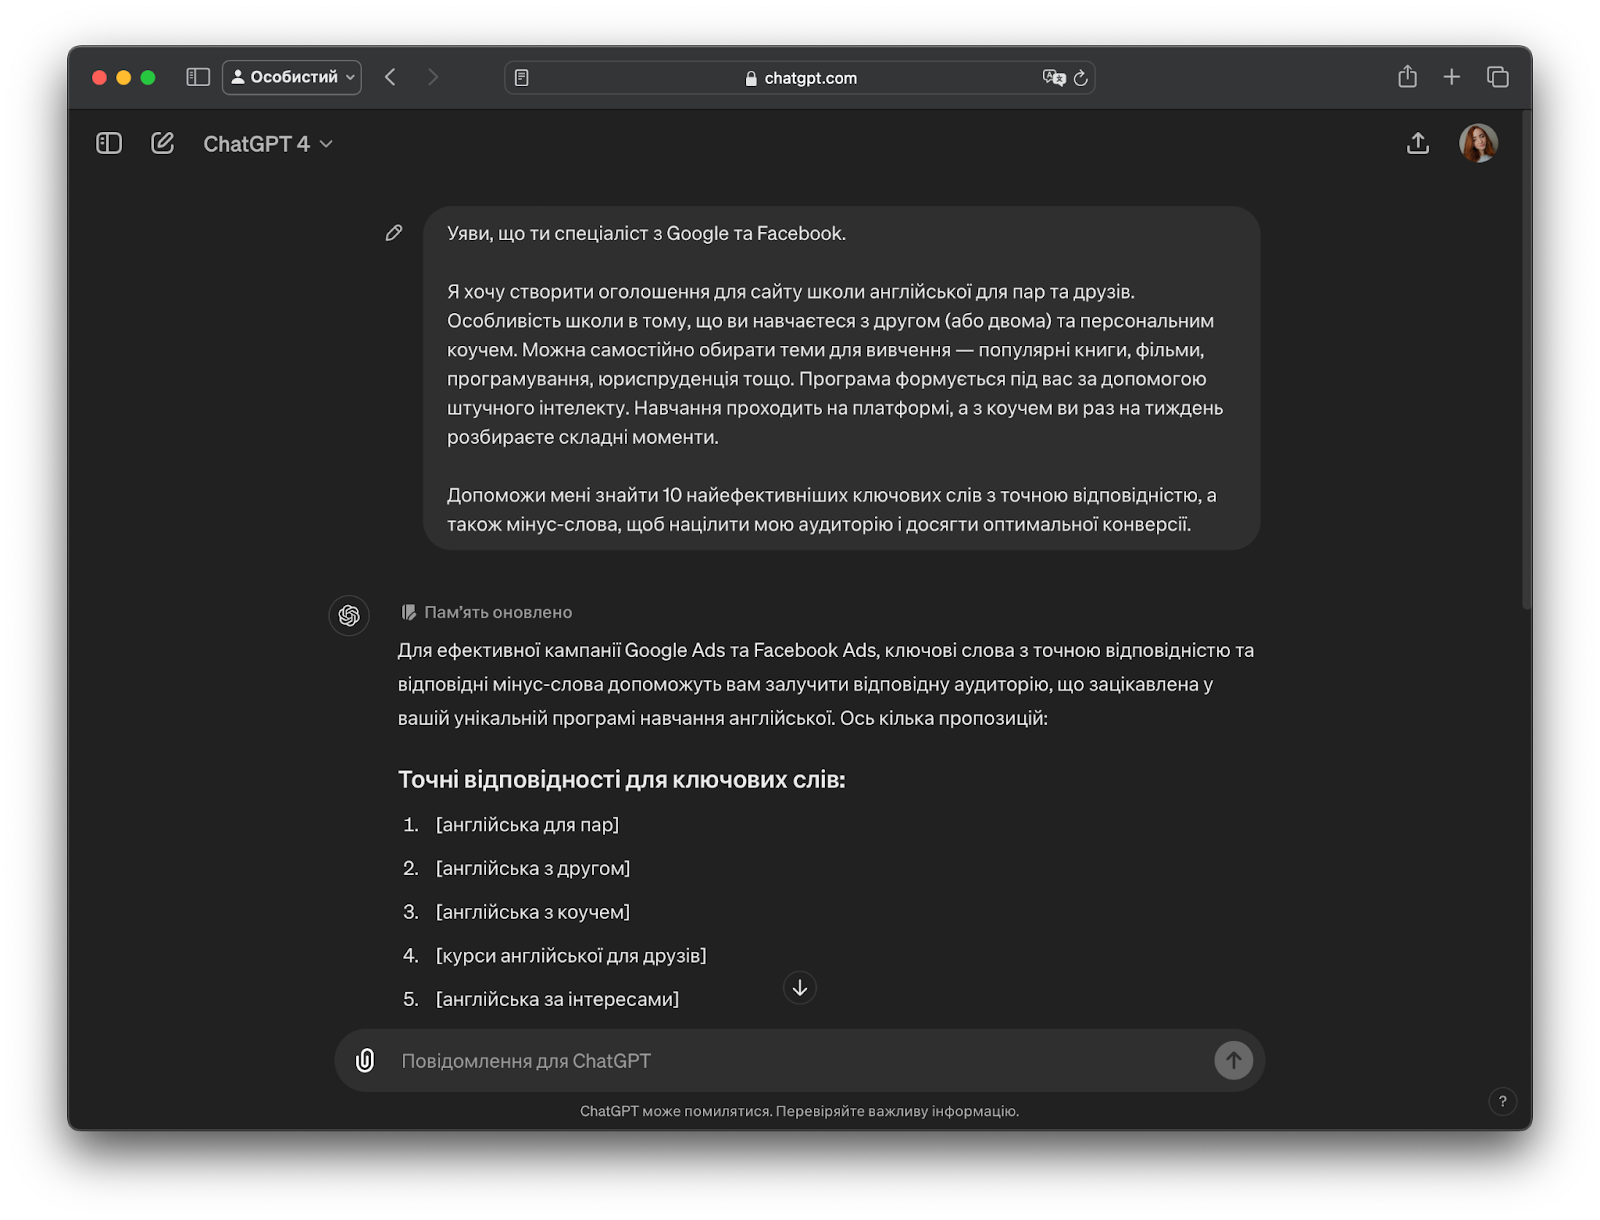Screen dimensions: 1600x1220
Task: Click heading Точні відповідності для ключових слів
Action: coord(622,779)
